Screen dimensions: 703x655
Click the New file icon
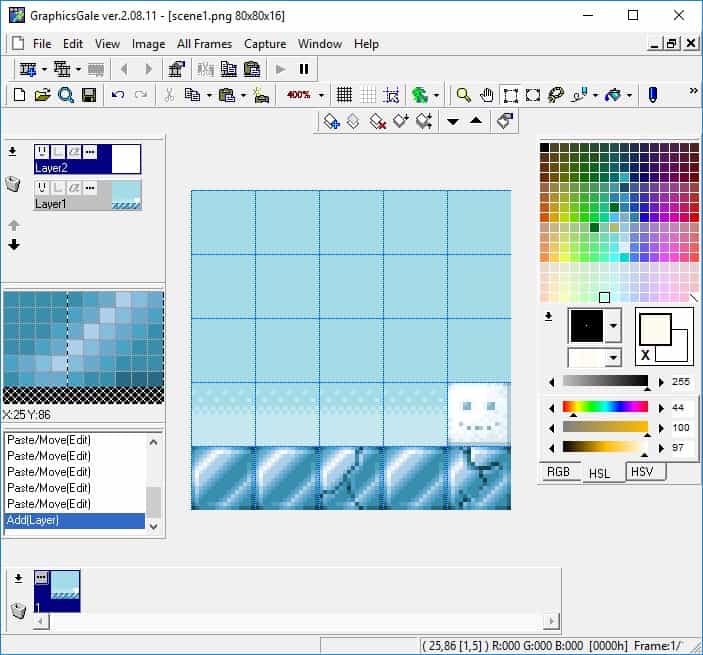pos(19,95)
